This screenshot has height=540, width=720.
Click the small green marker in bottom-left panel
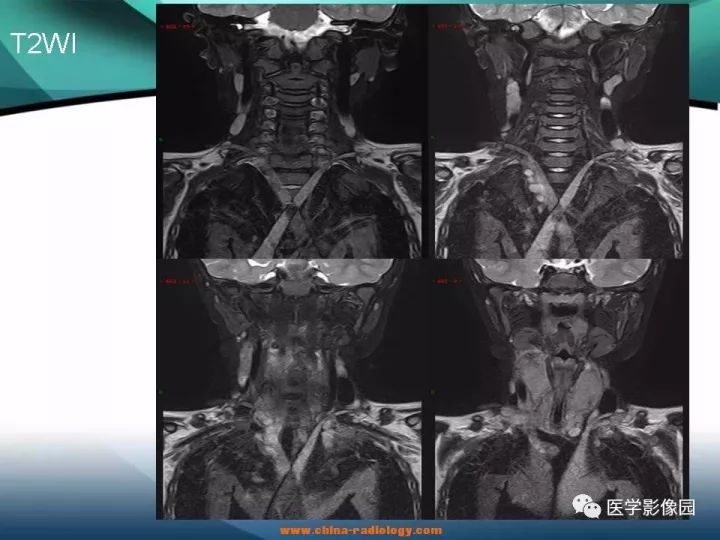tap(161, 392)
